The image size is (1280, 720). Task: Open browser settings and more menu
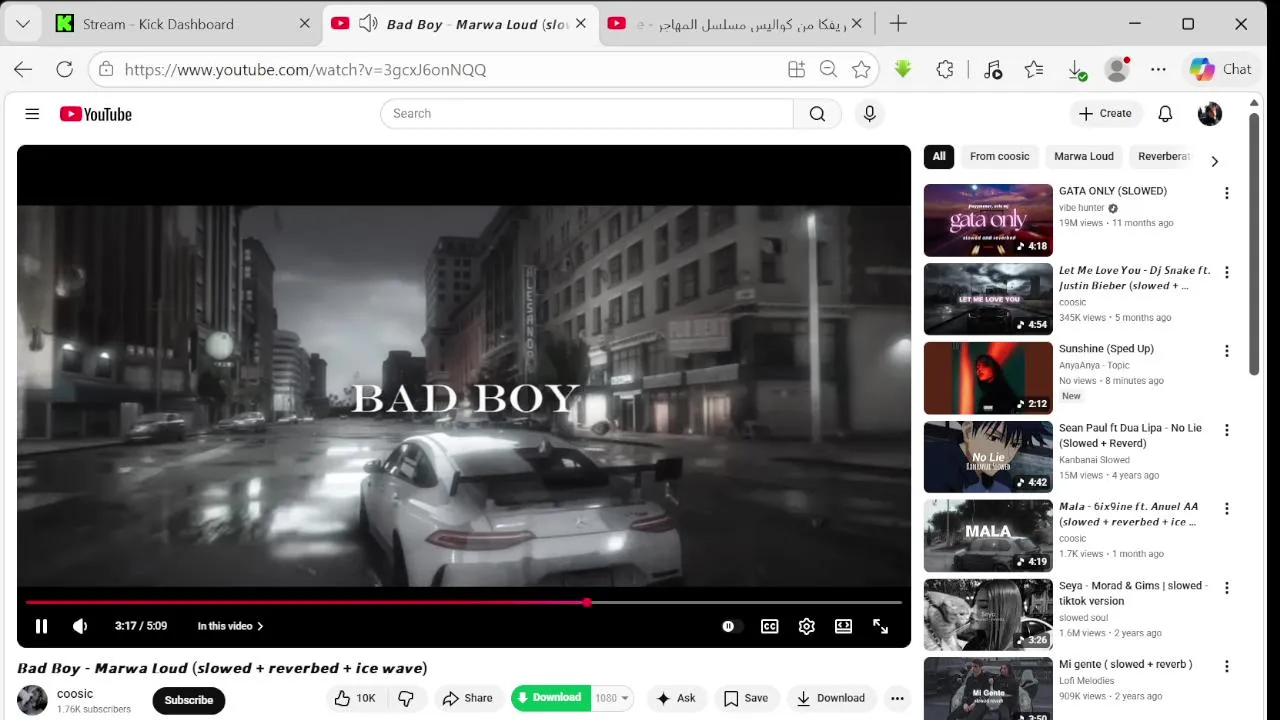pos(1158,69)
